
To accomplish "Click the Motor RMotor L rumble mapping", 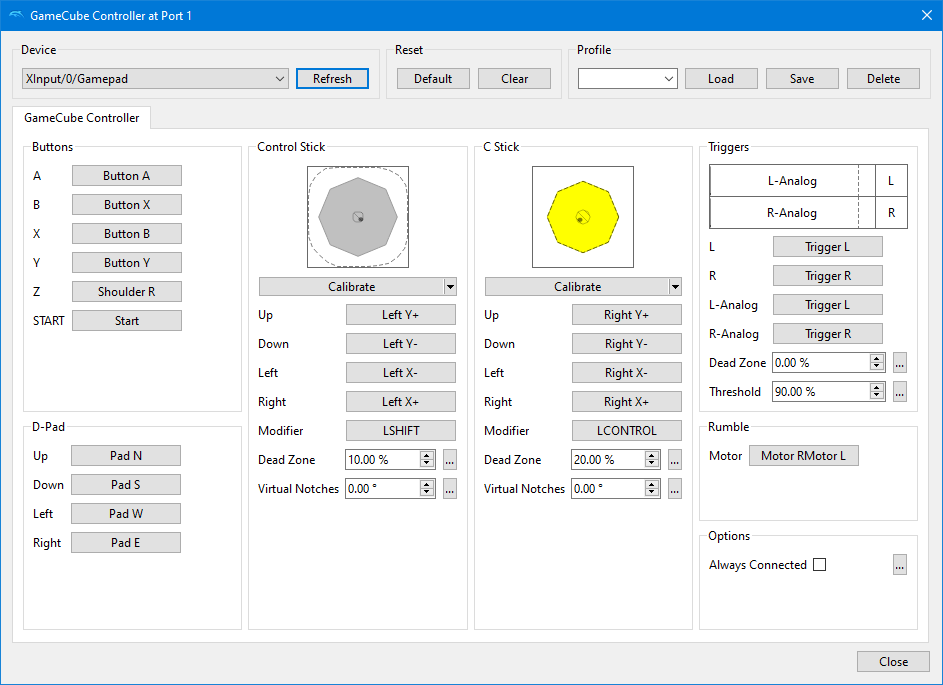I will (x=803, y=456).
